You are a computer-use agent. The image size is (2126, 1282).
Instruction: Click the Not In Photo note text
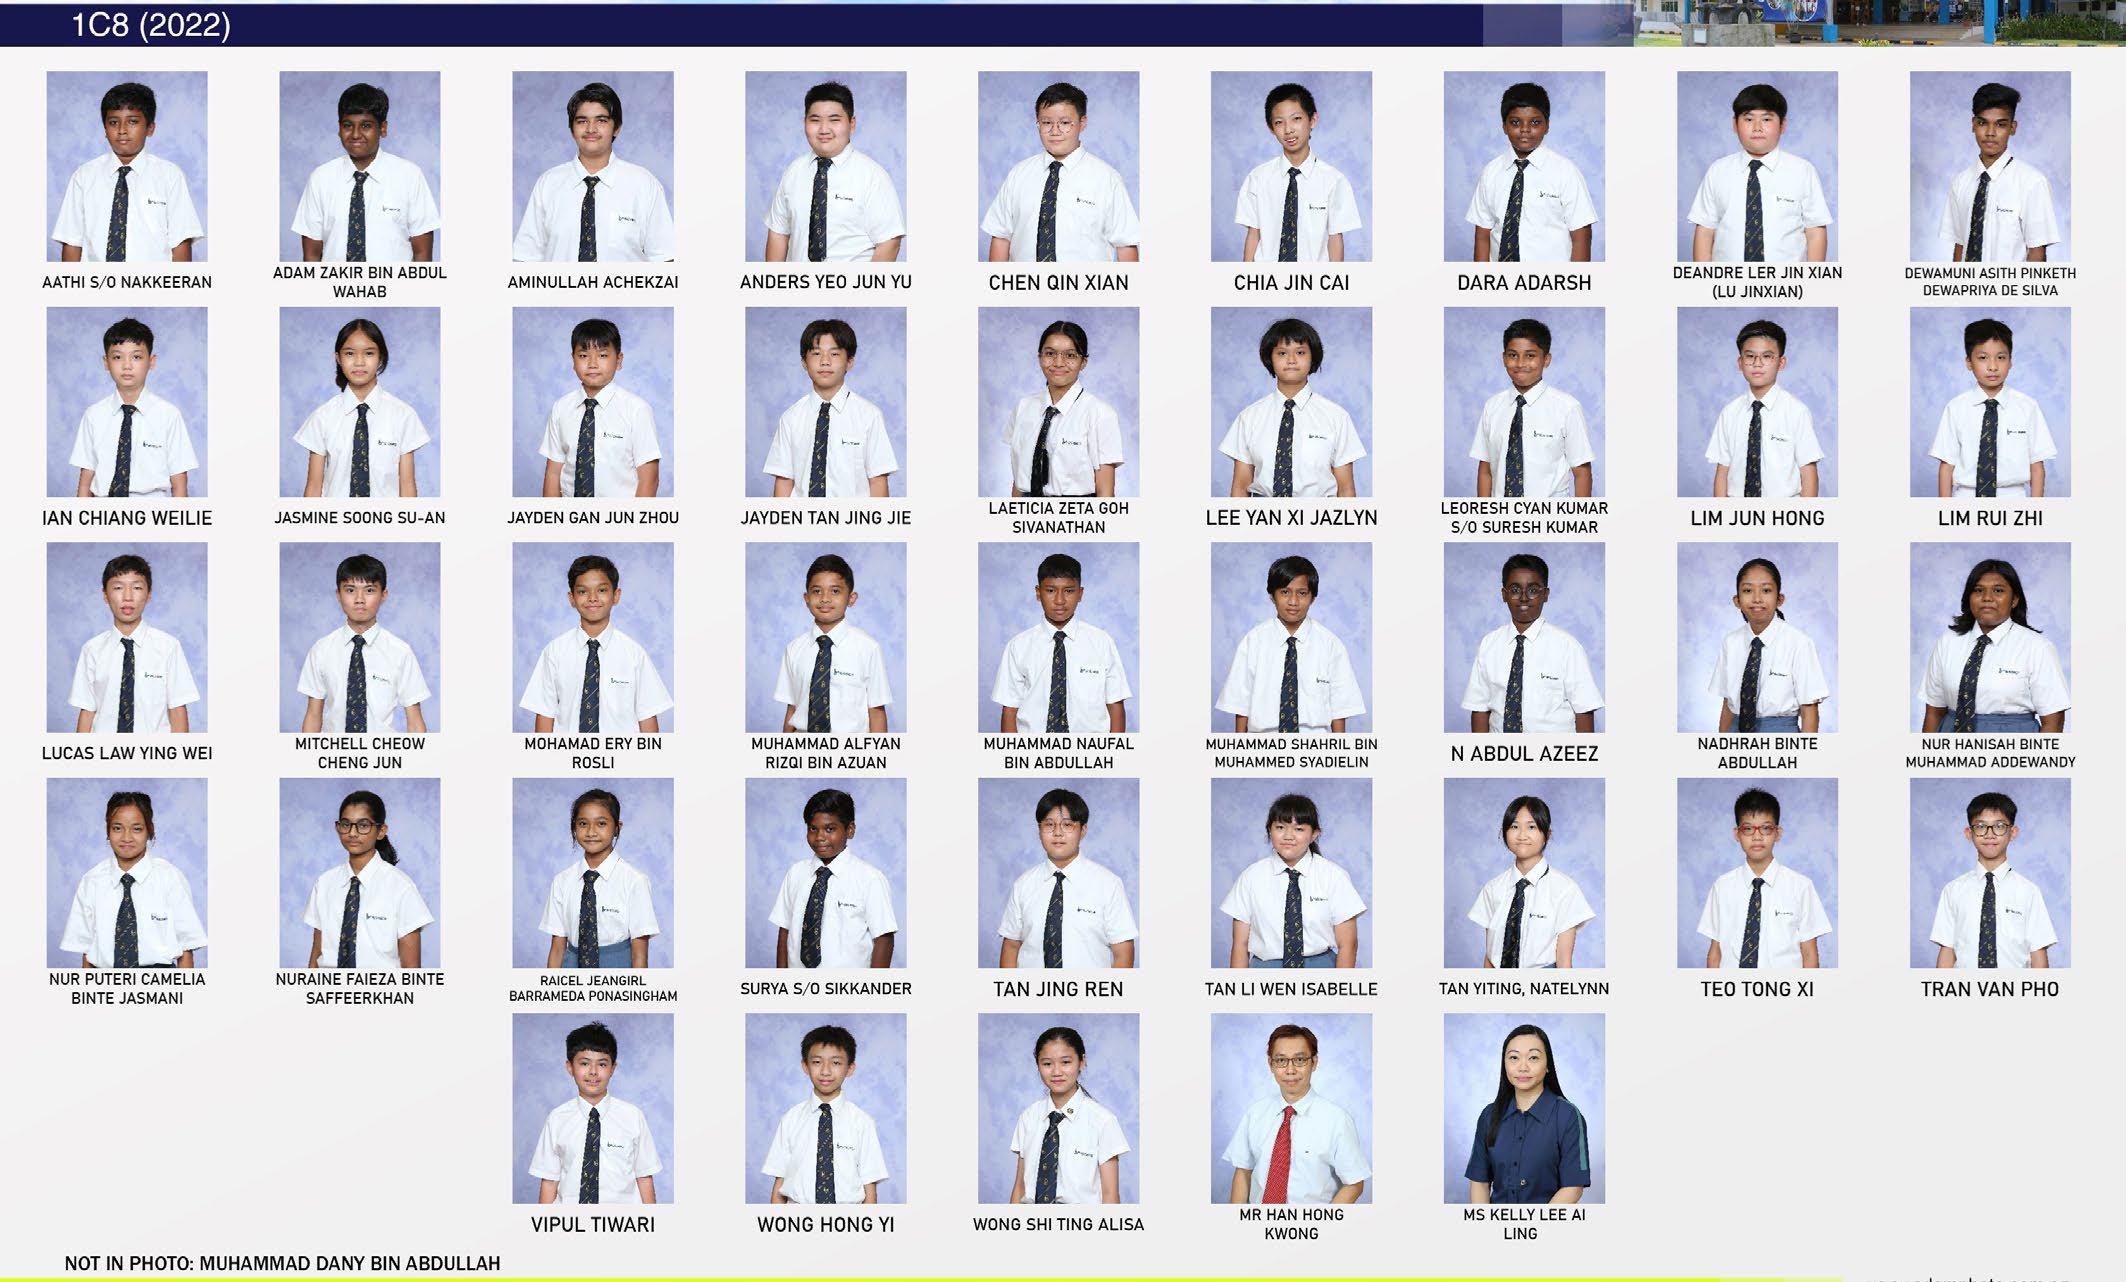point(282,1264)
